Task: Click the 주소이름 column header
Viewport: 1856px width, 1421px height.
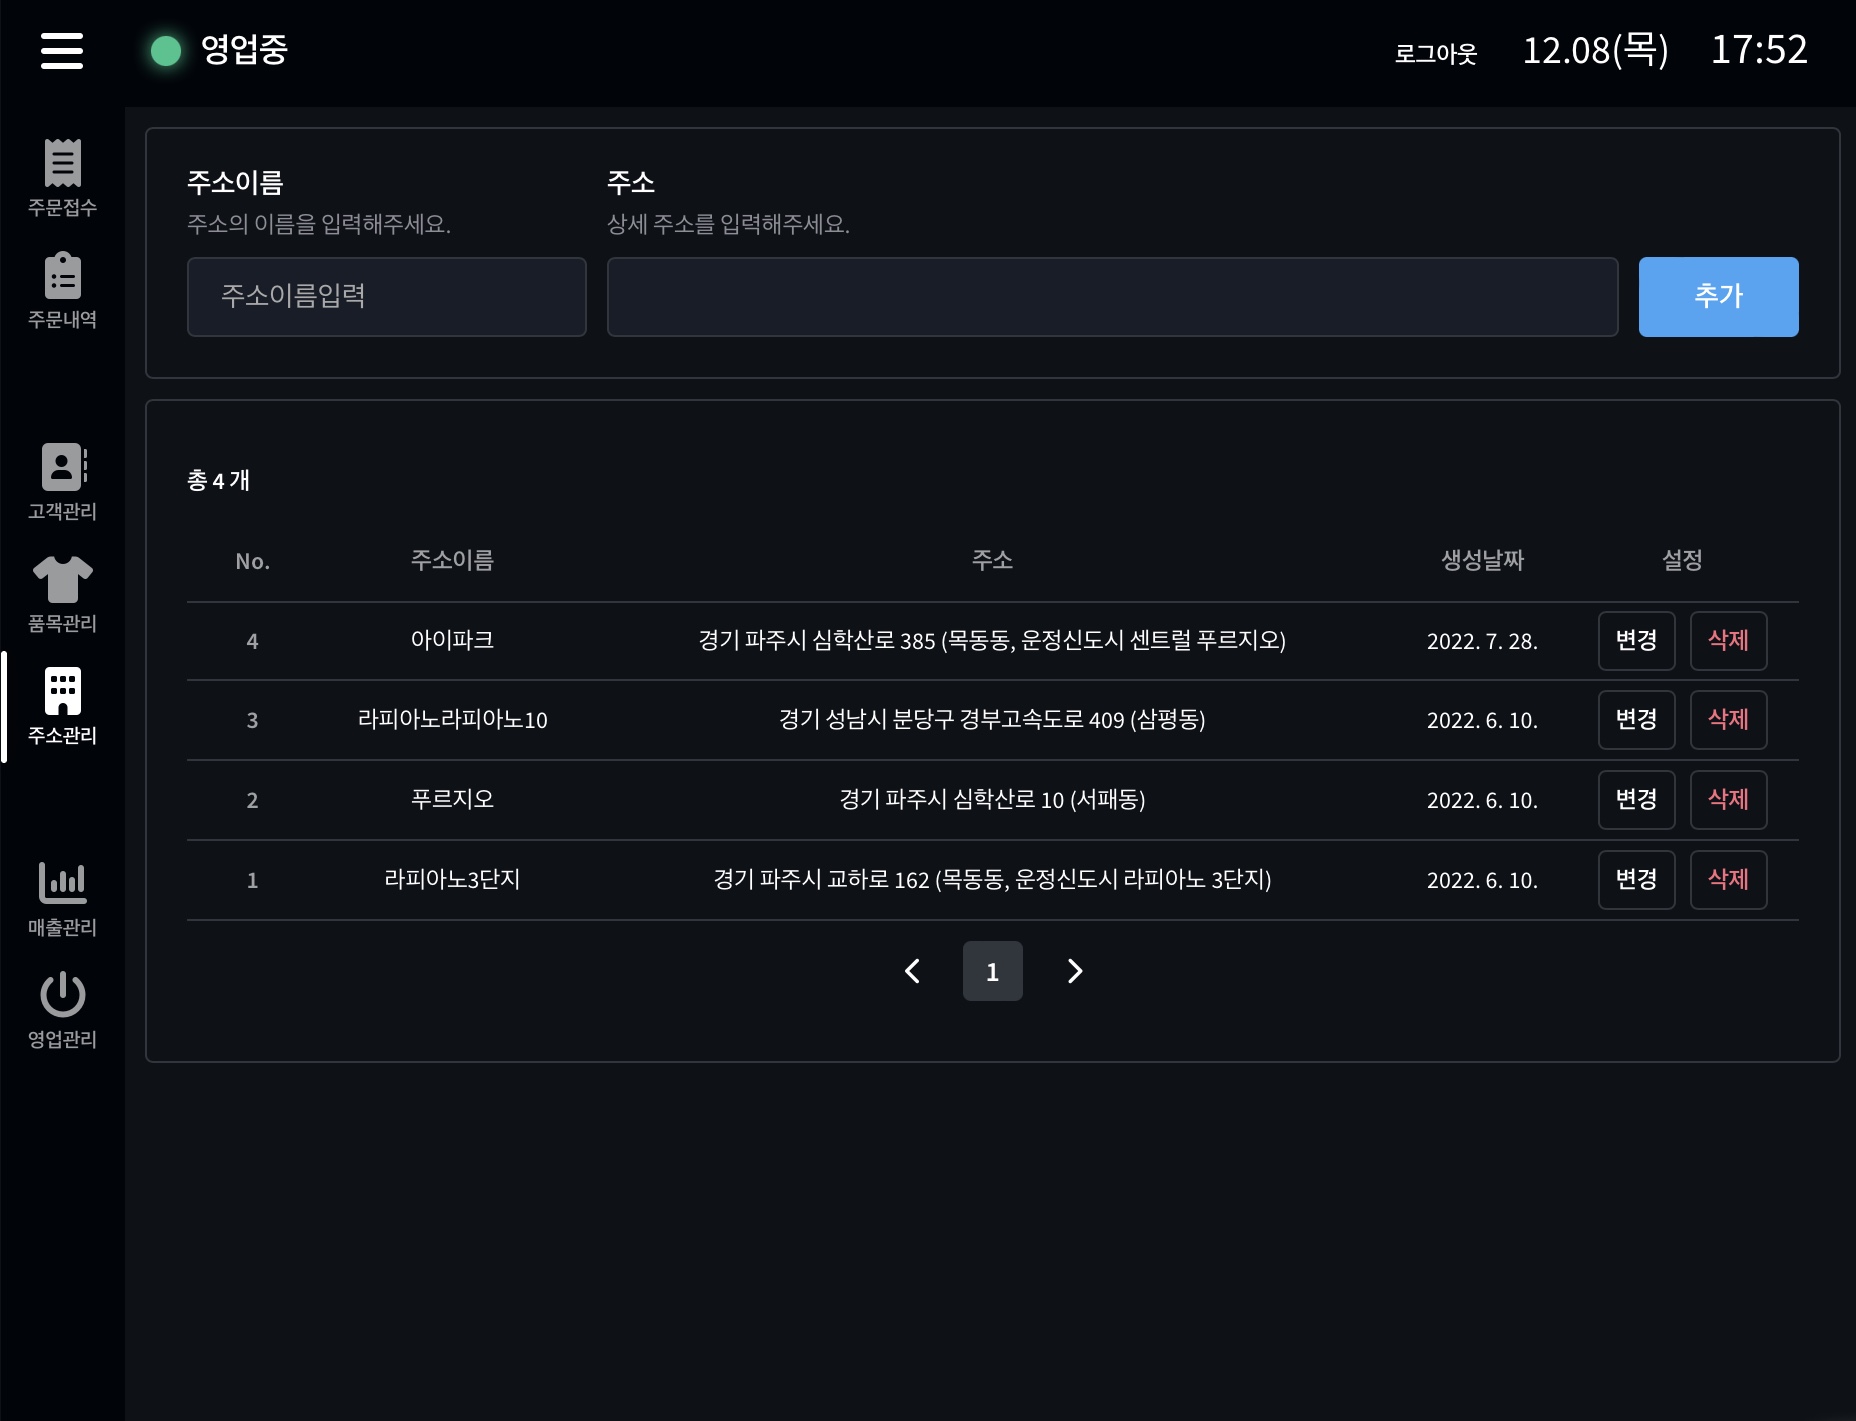Action: tap(452, 561)
